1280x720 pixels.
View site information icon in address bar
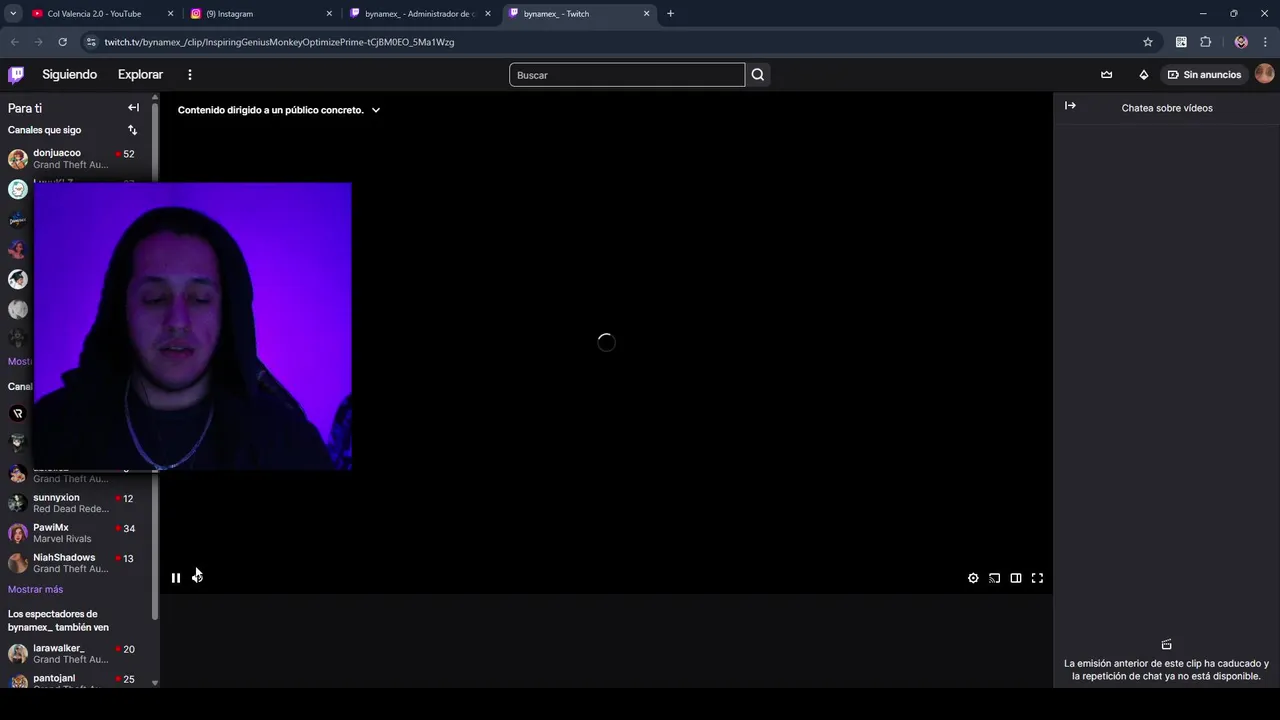(91, 42)
